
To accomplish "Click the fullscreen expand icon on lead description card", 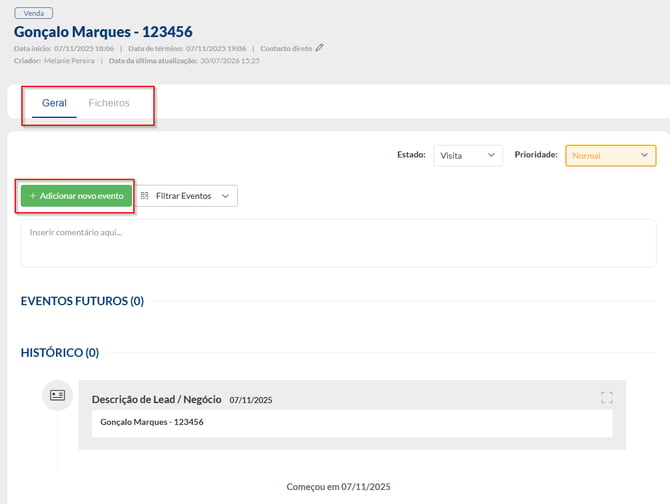I will tap(607, 398).
